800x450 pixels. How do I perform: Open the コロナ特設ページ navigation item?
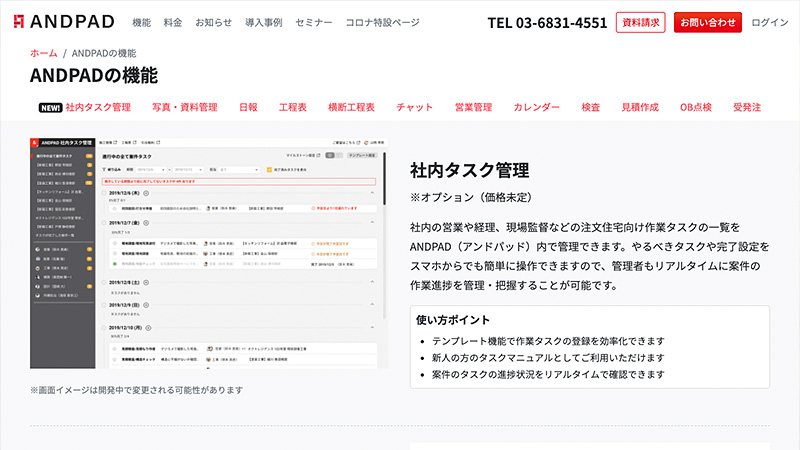pyautogui.click(x=382, y=22)
